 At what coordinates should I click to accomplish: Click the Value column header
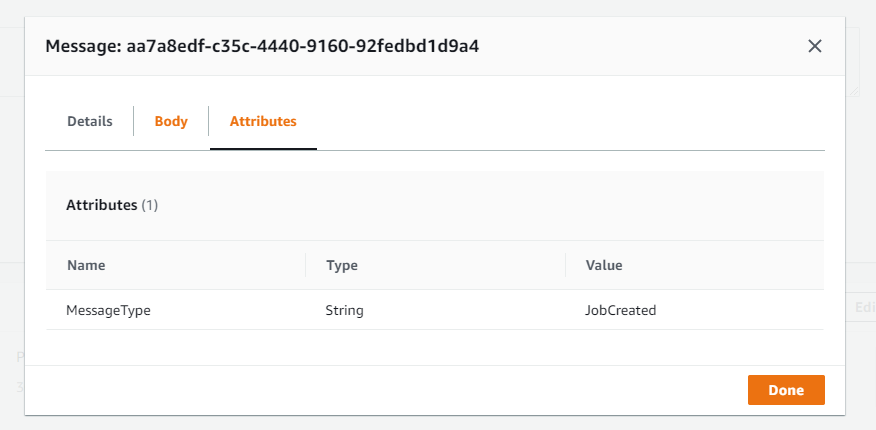[604, 266]
